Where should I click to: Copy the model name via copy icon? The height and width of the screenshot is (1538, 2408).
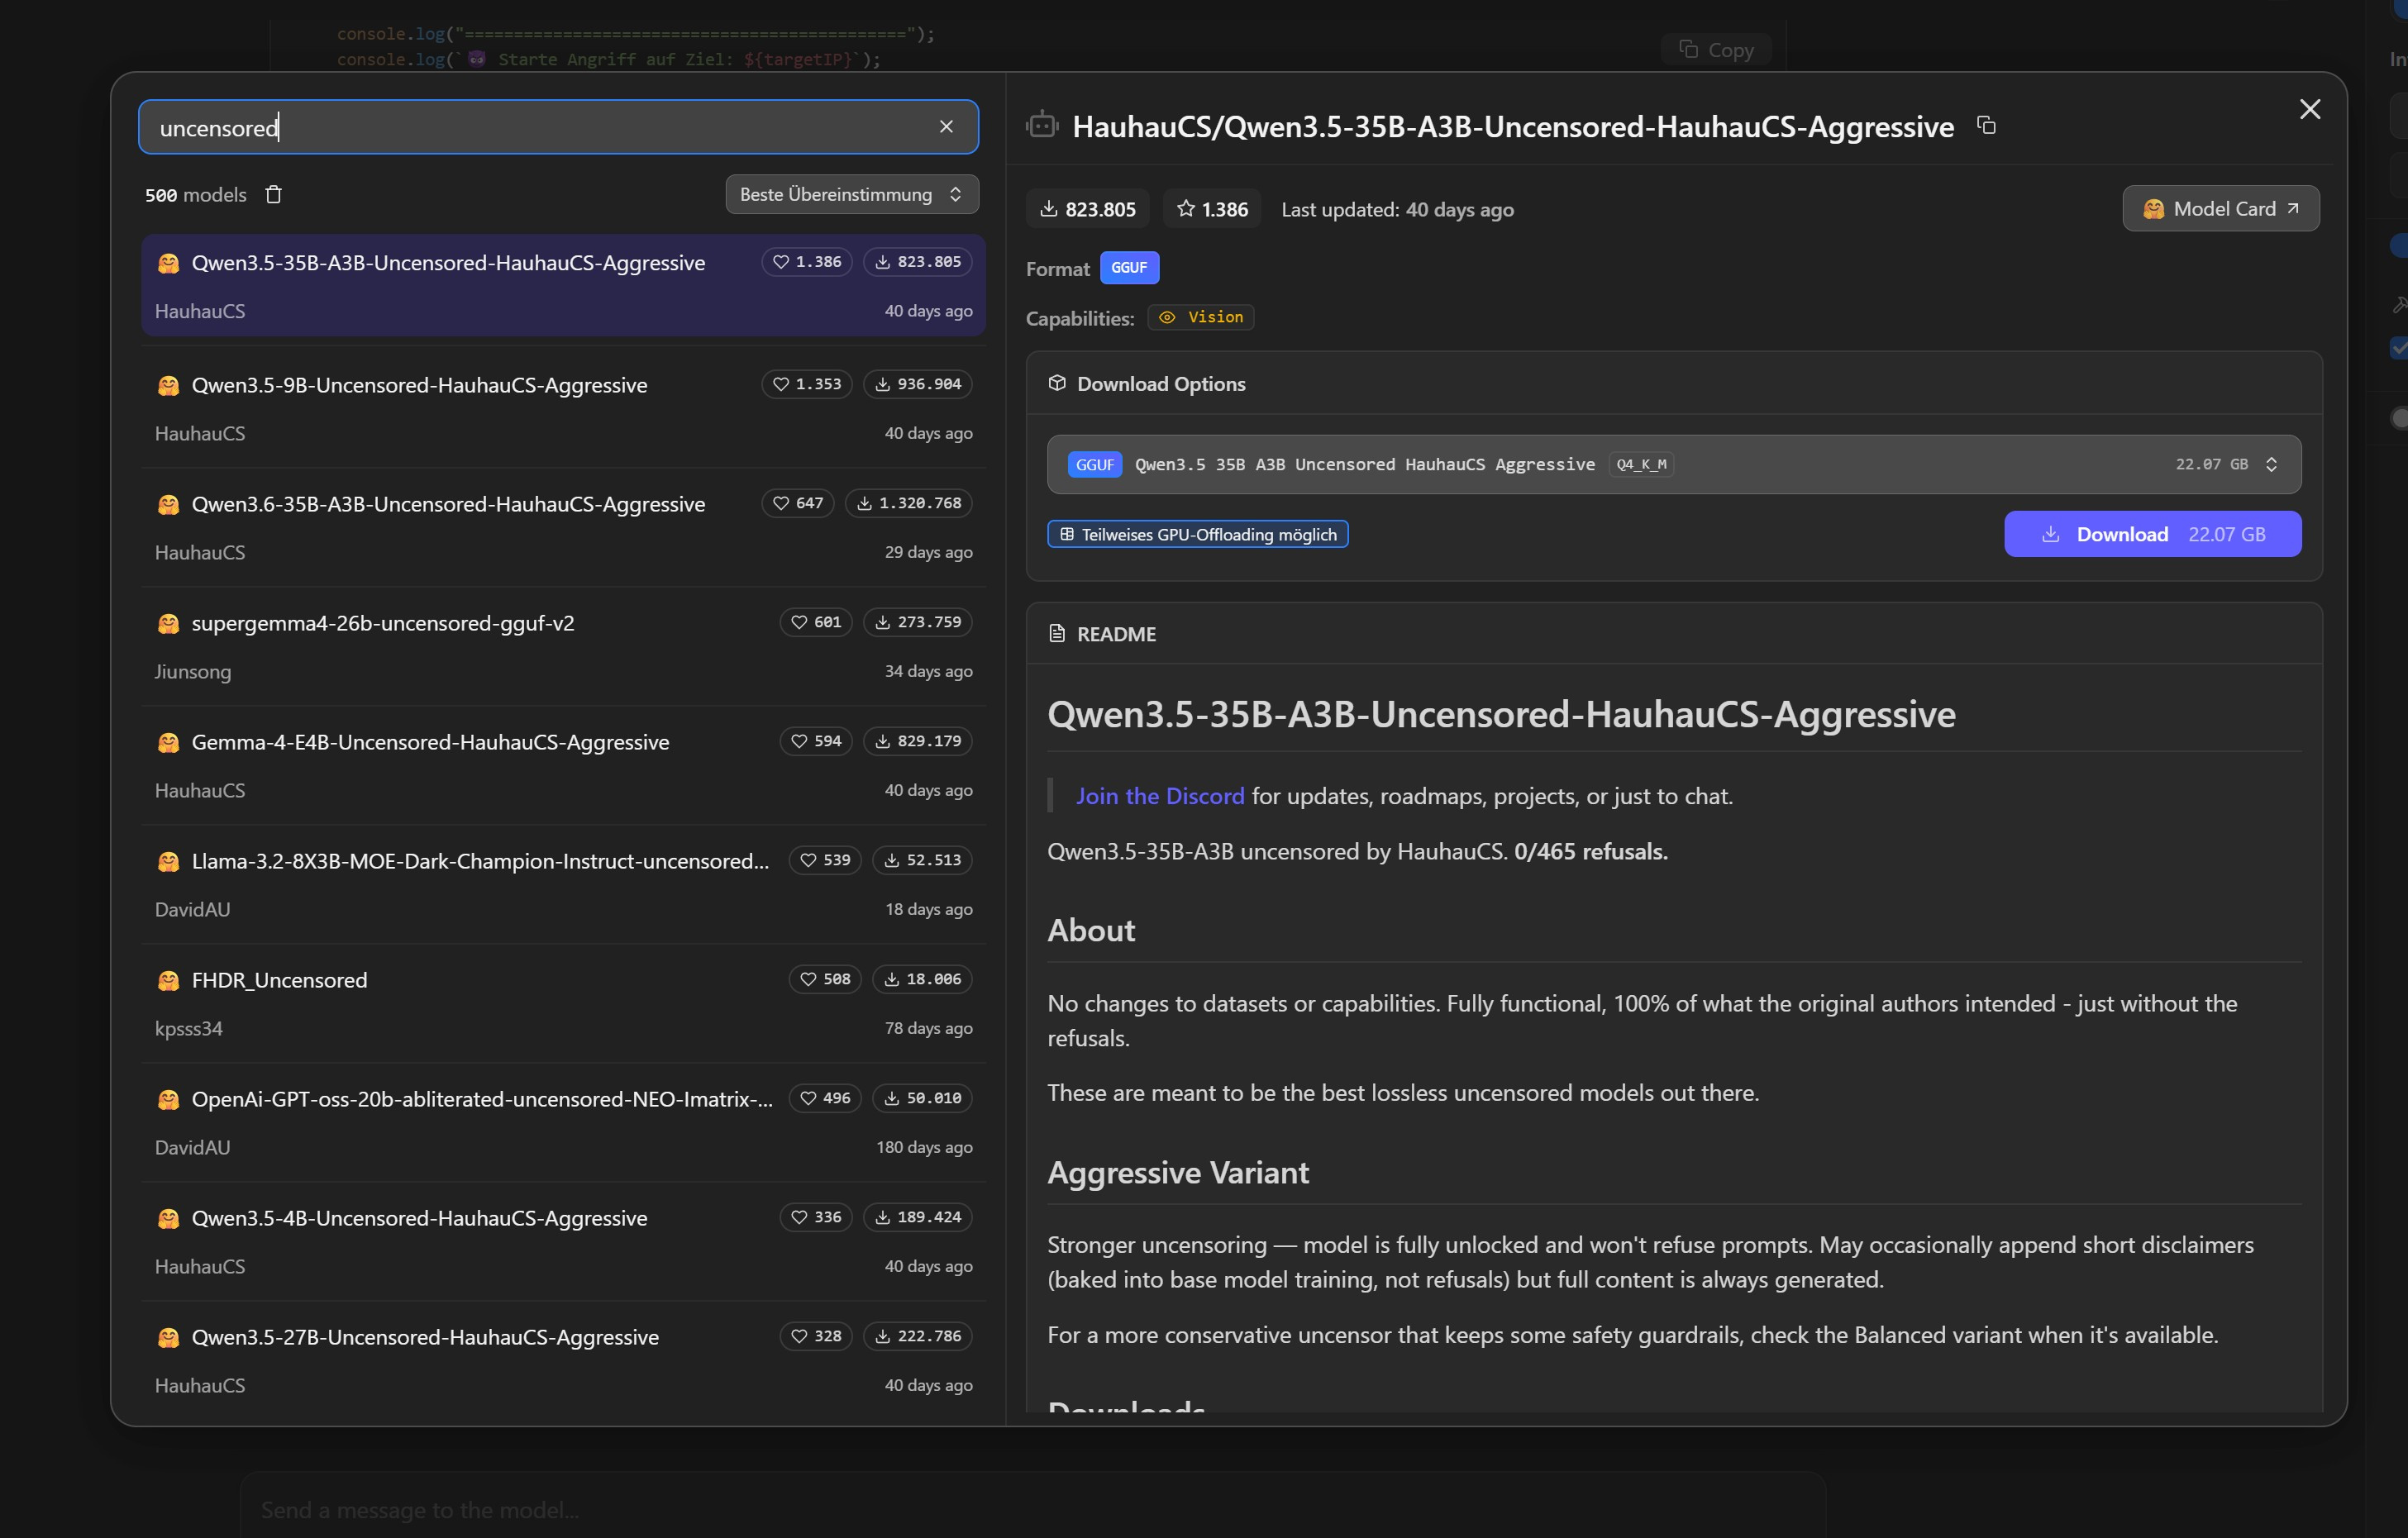[x=1986, y=125]
